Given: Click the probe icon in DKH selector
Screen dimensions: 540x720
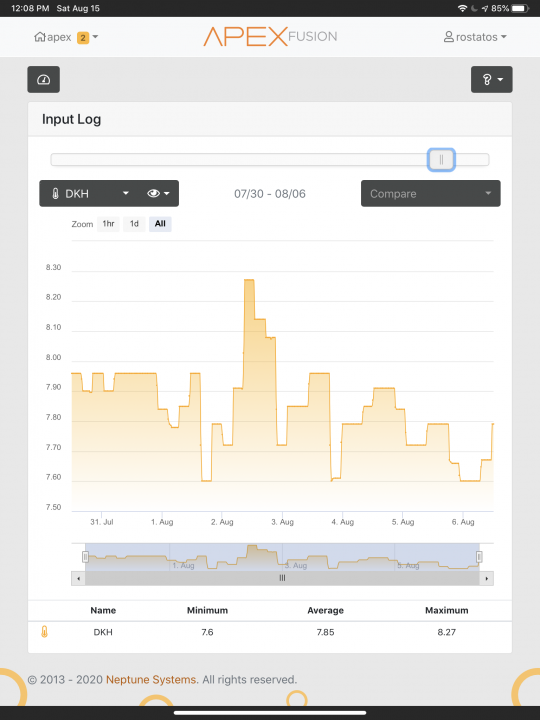Looking at the screenshot, I should tap(55, 194).
